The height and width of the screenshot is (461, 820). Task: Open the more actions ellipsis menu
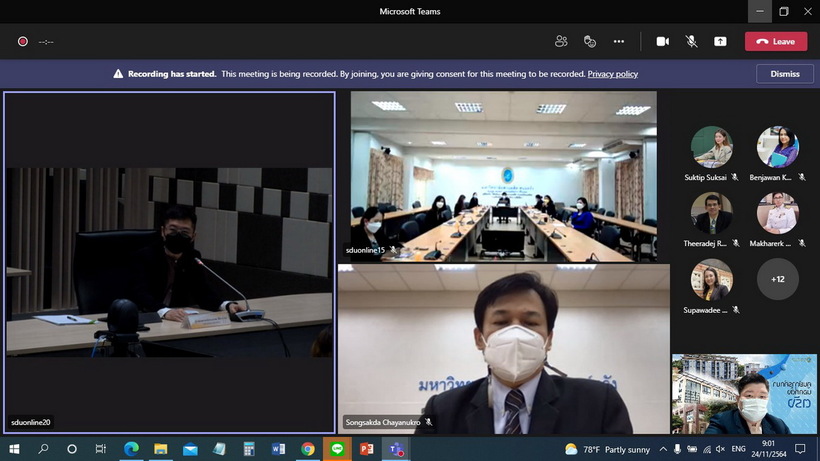[619, 41]
